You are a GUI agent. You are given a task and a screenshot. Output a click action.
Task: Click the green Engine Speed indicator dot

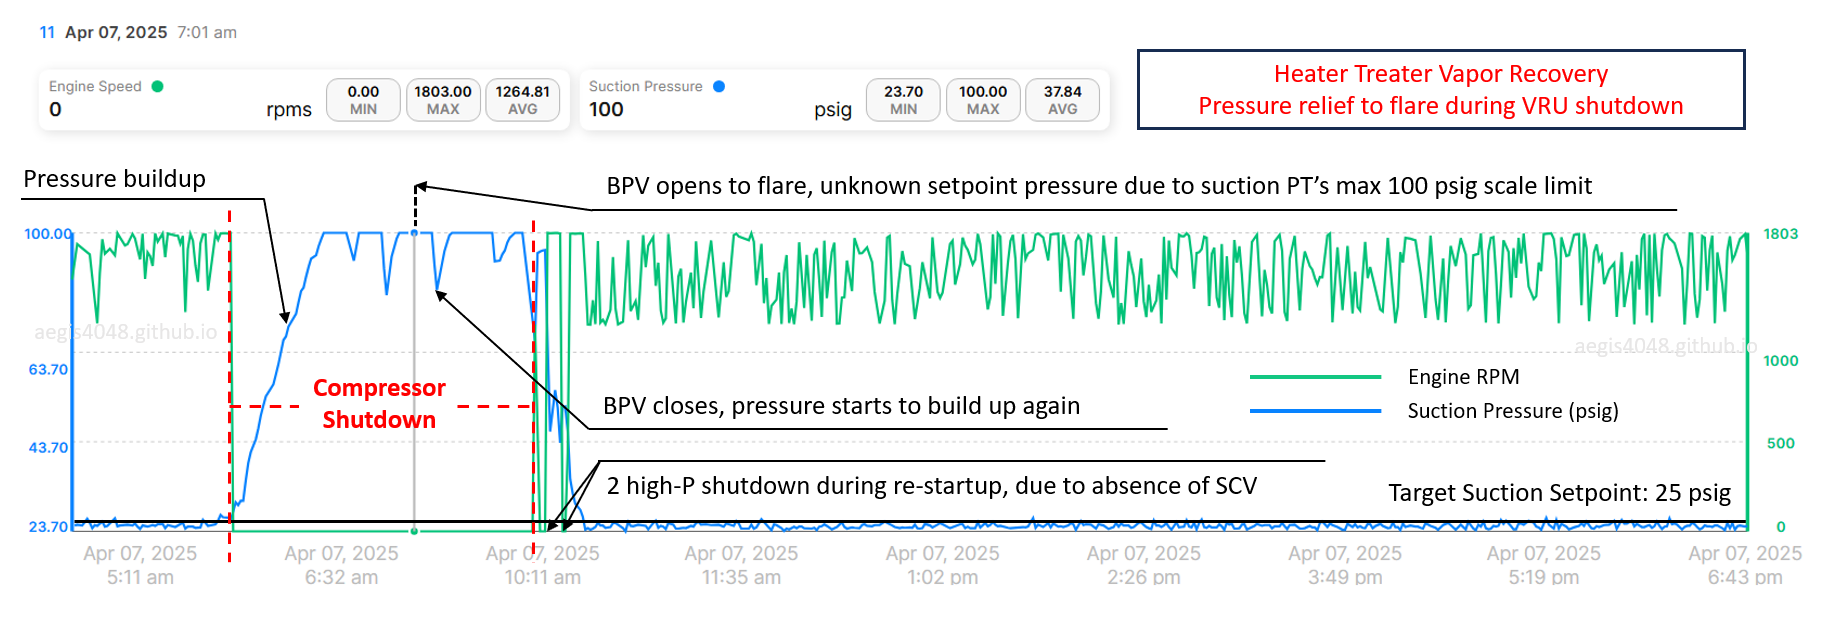[x=157, y=86]
